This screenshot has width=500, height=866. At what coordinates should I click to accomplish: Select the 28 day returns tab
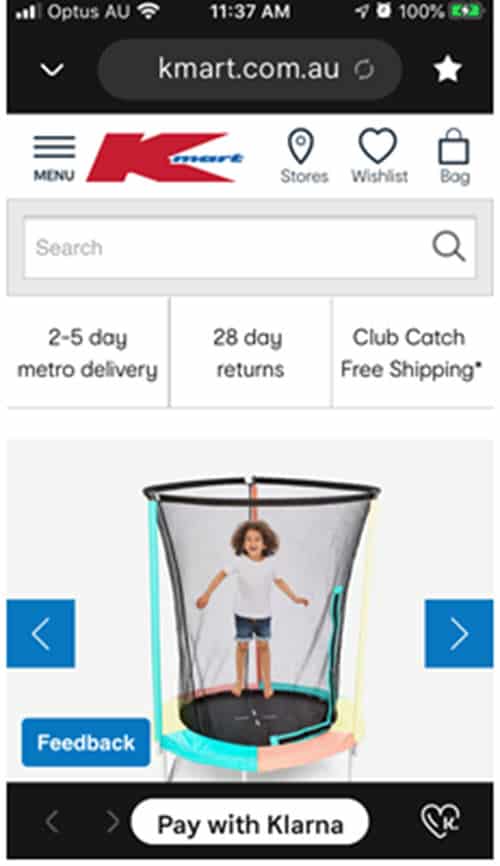pos(250,353)
